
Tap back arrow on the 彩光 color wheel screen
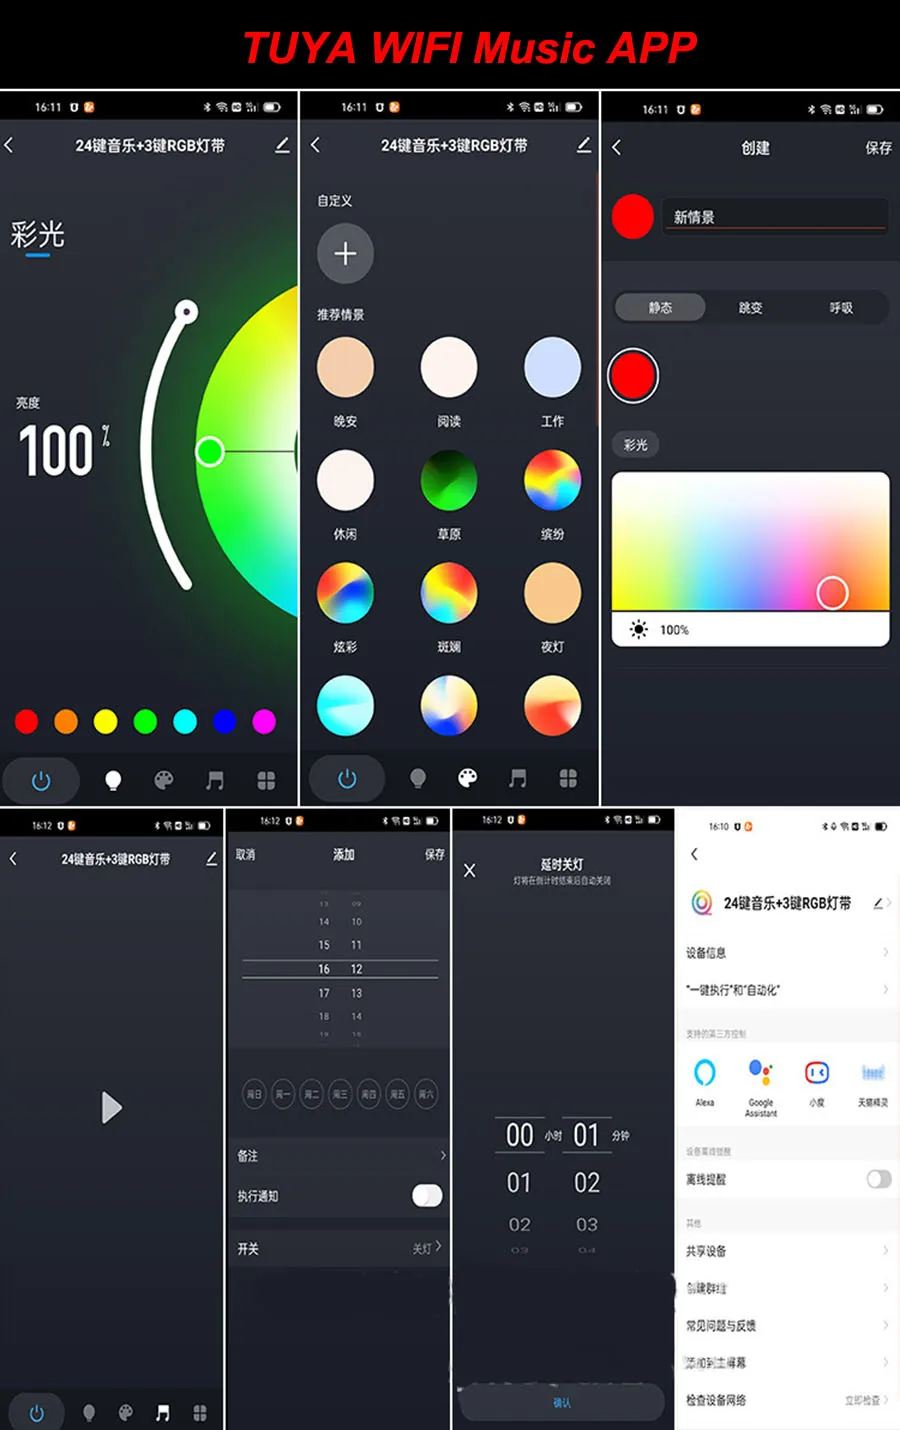9,145
